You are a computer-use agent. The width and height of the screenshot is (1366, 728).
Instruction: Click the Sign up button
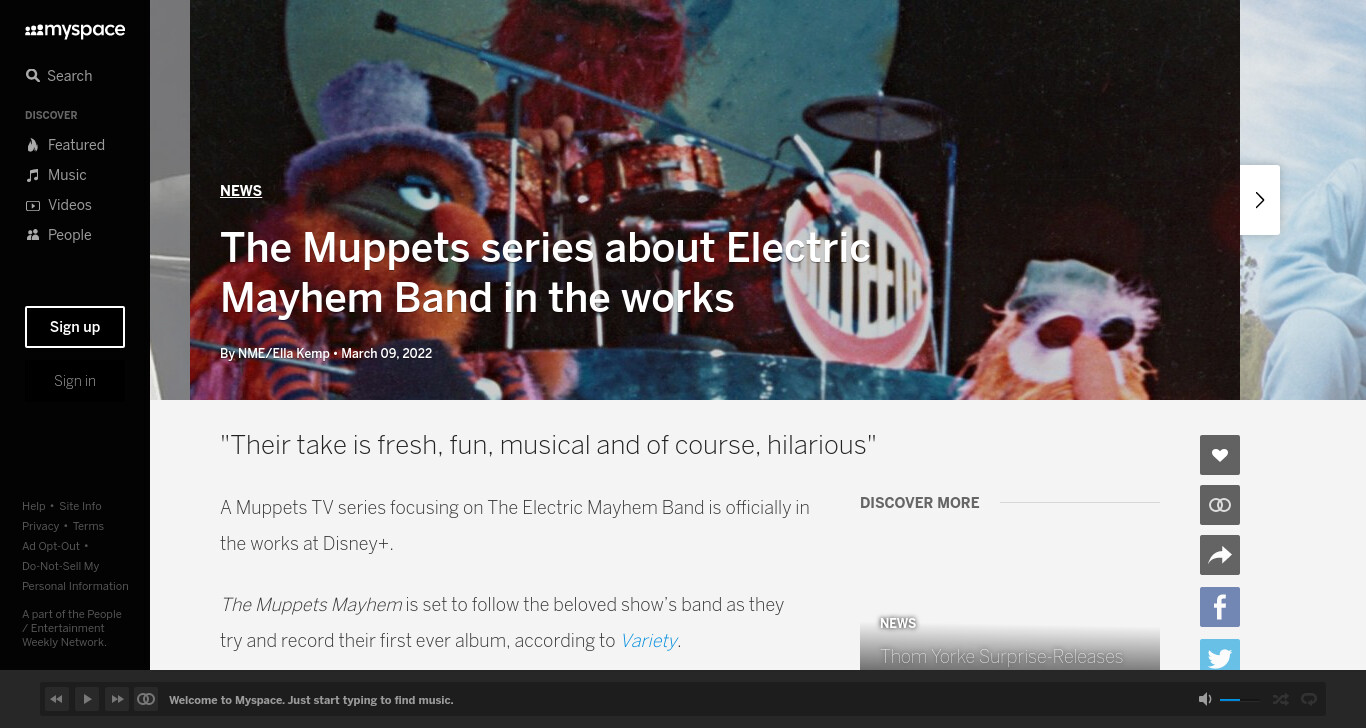tap(75, 327)
